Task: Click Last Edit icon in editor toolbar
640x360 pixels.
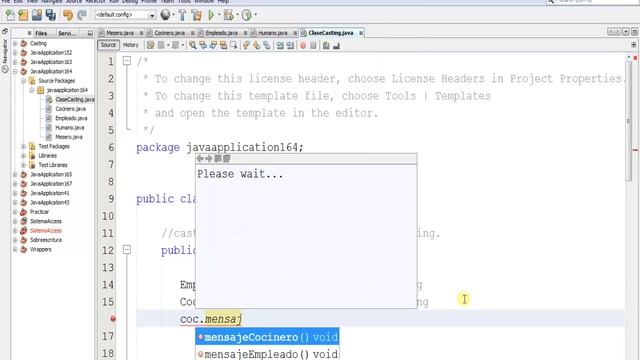Action: tap(150, 45)
